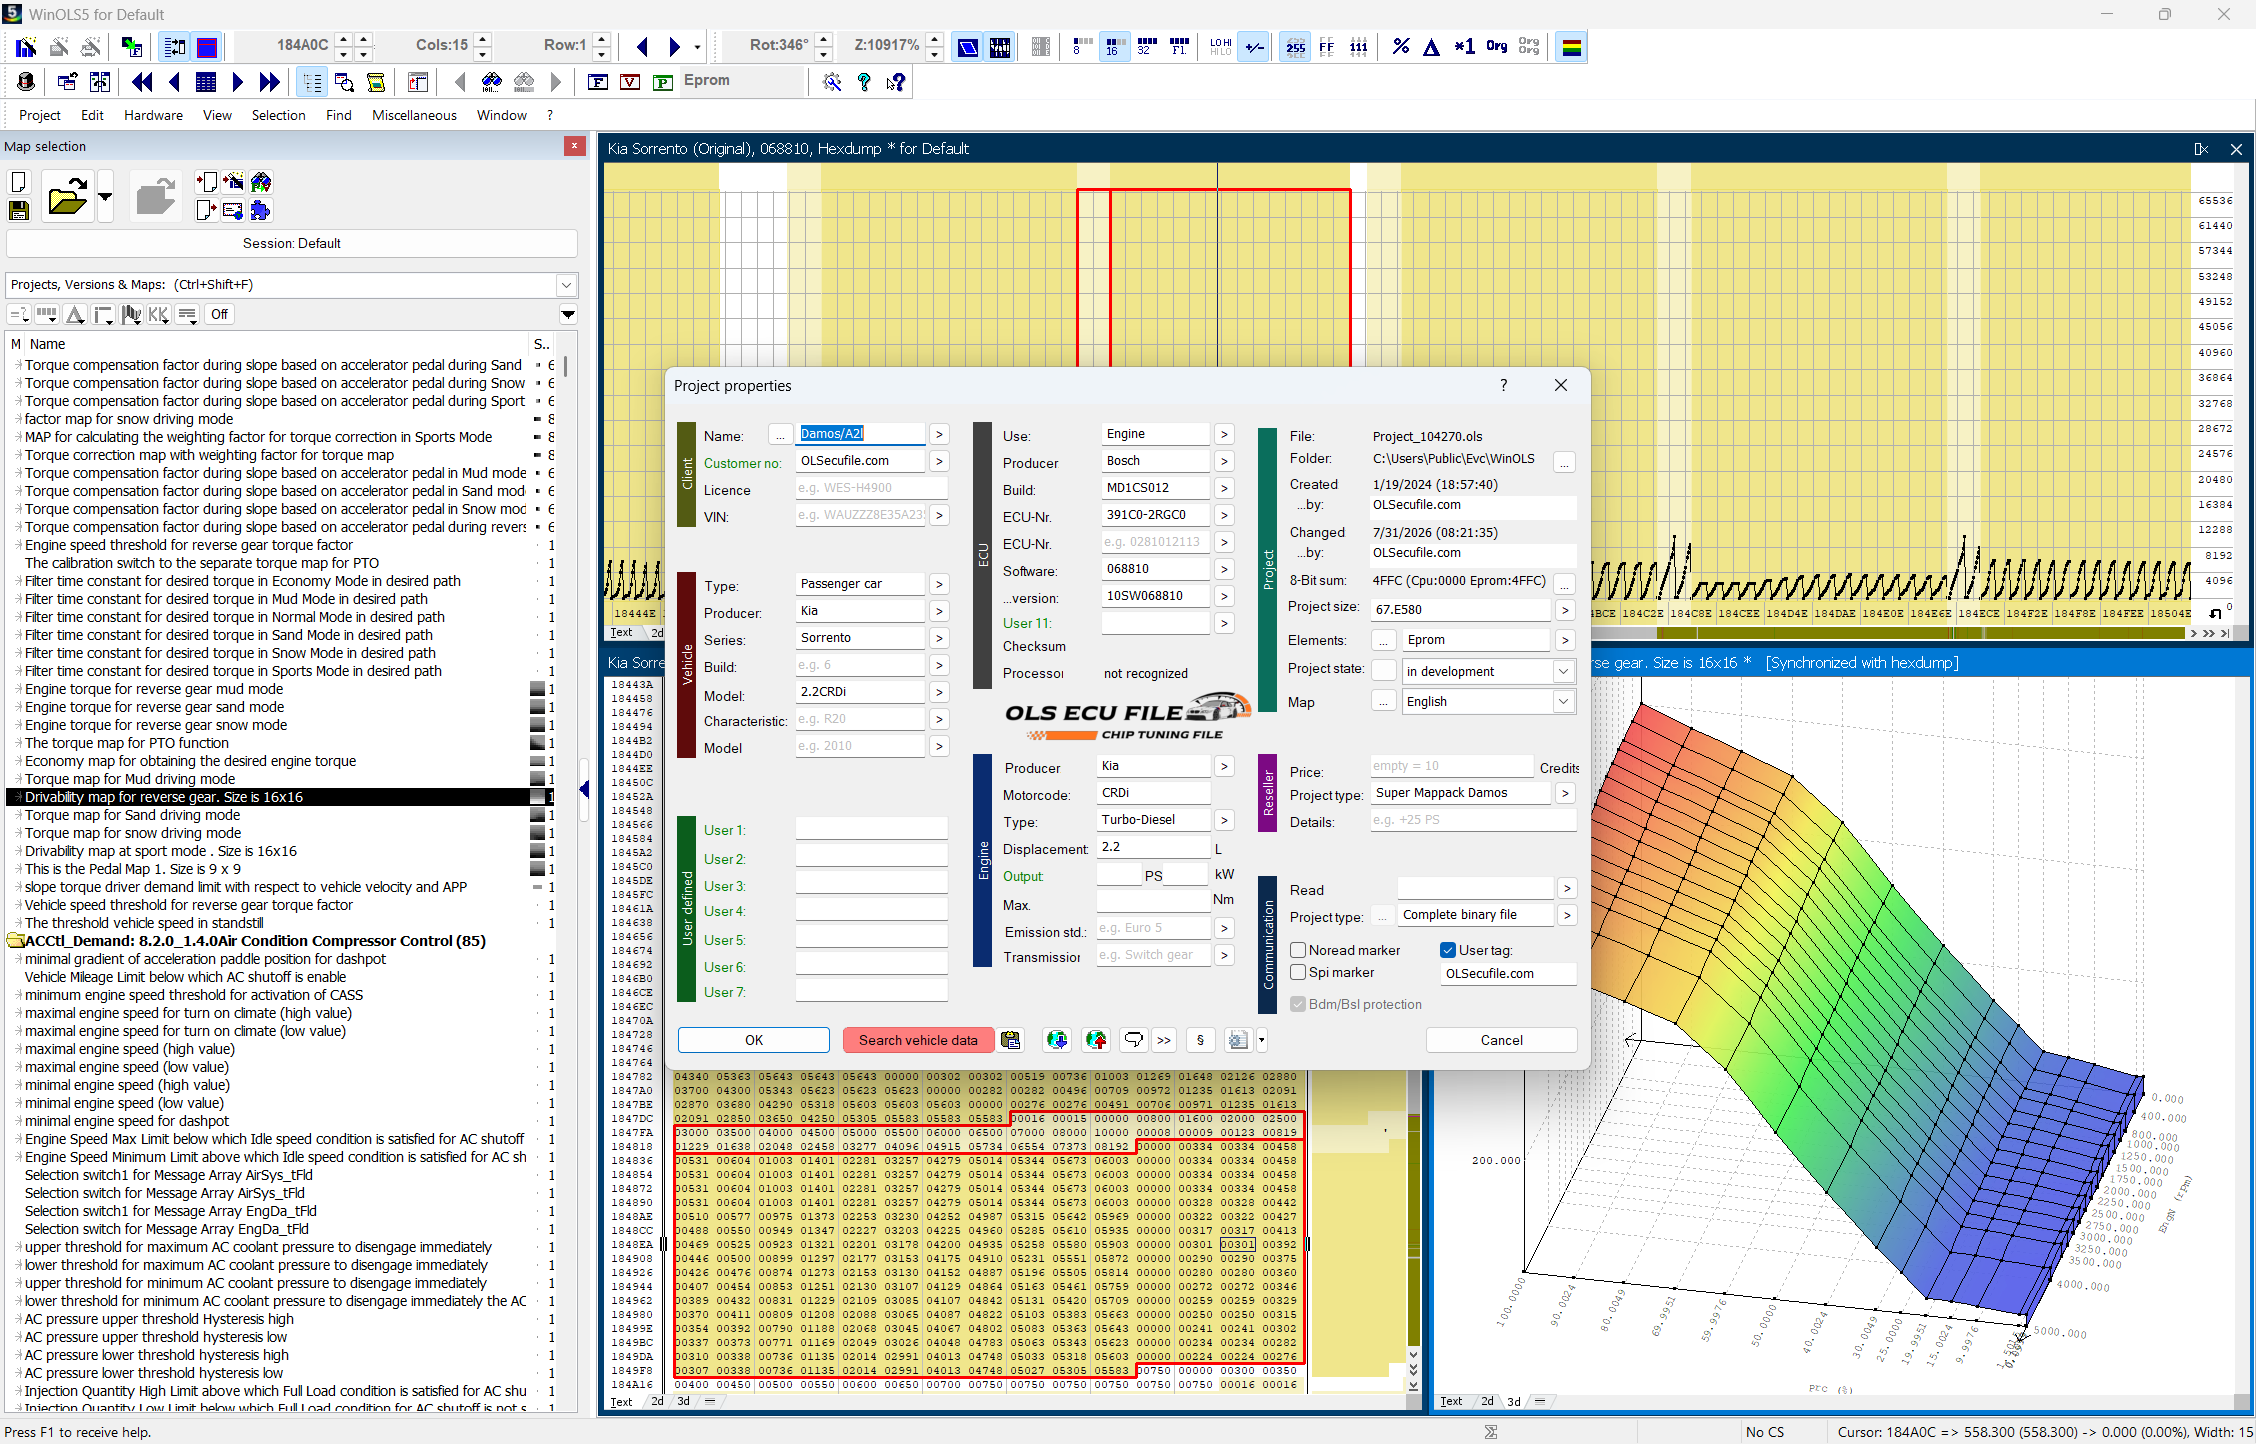Viewport: 2256px width, 1444px height.
Task: Click the blue F box toolbar icon
Action: tap(598, 82)
